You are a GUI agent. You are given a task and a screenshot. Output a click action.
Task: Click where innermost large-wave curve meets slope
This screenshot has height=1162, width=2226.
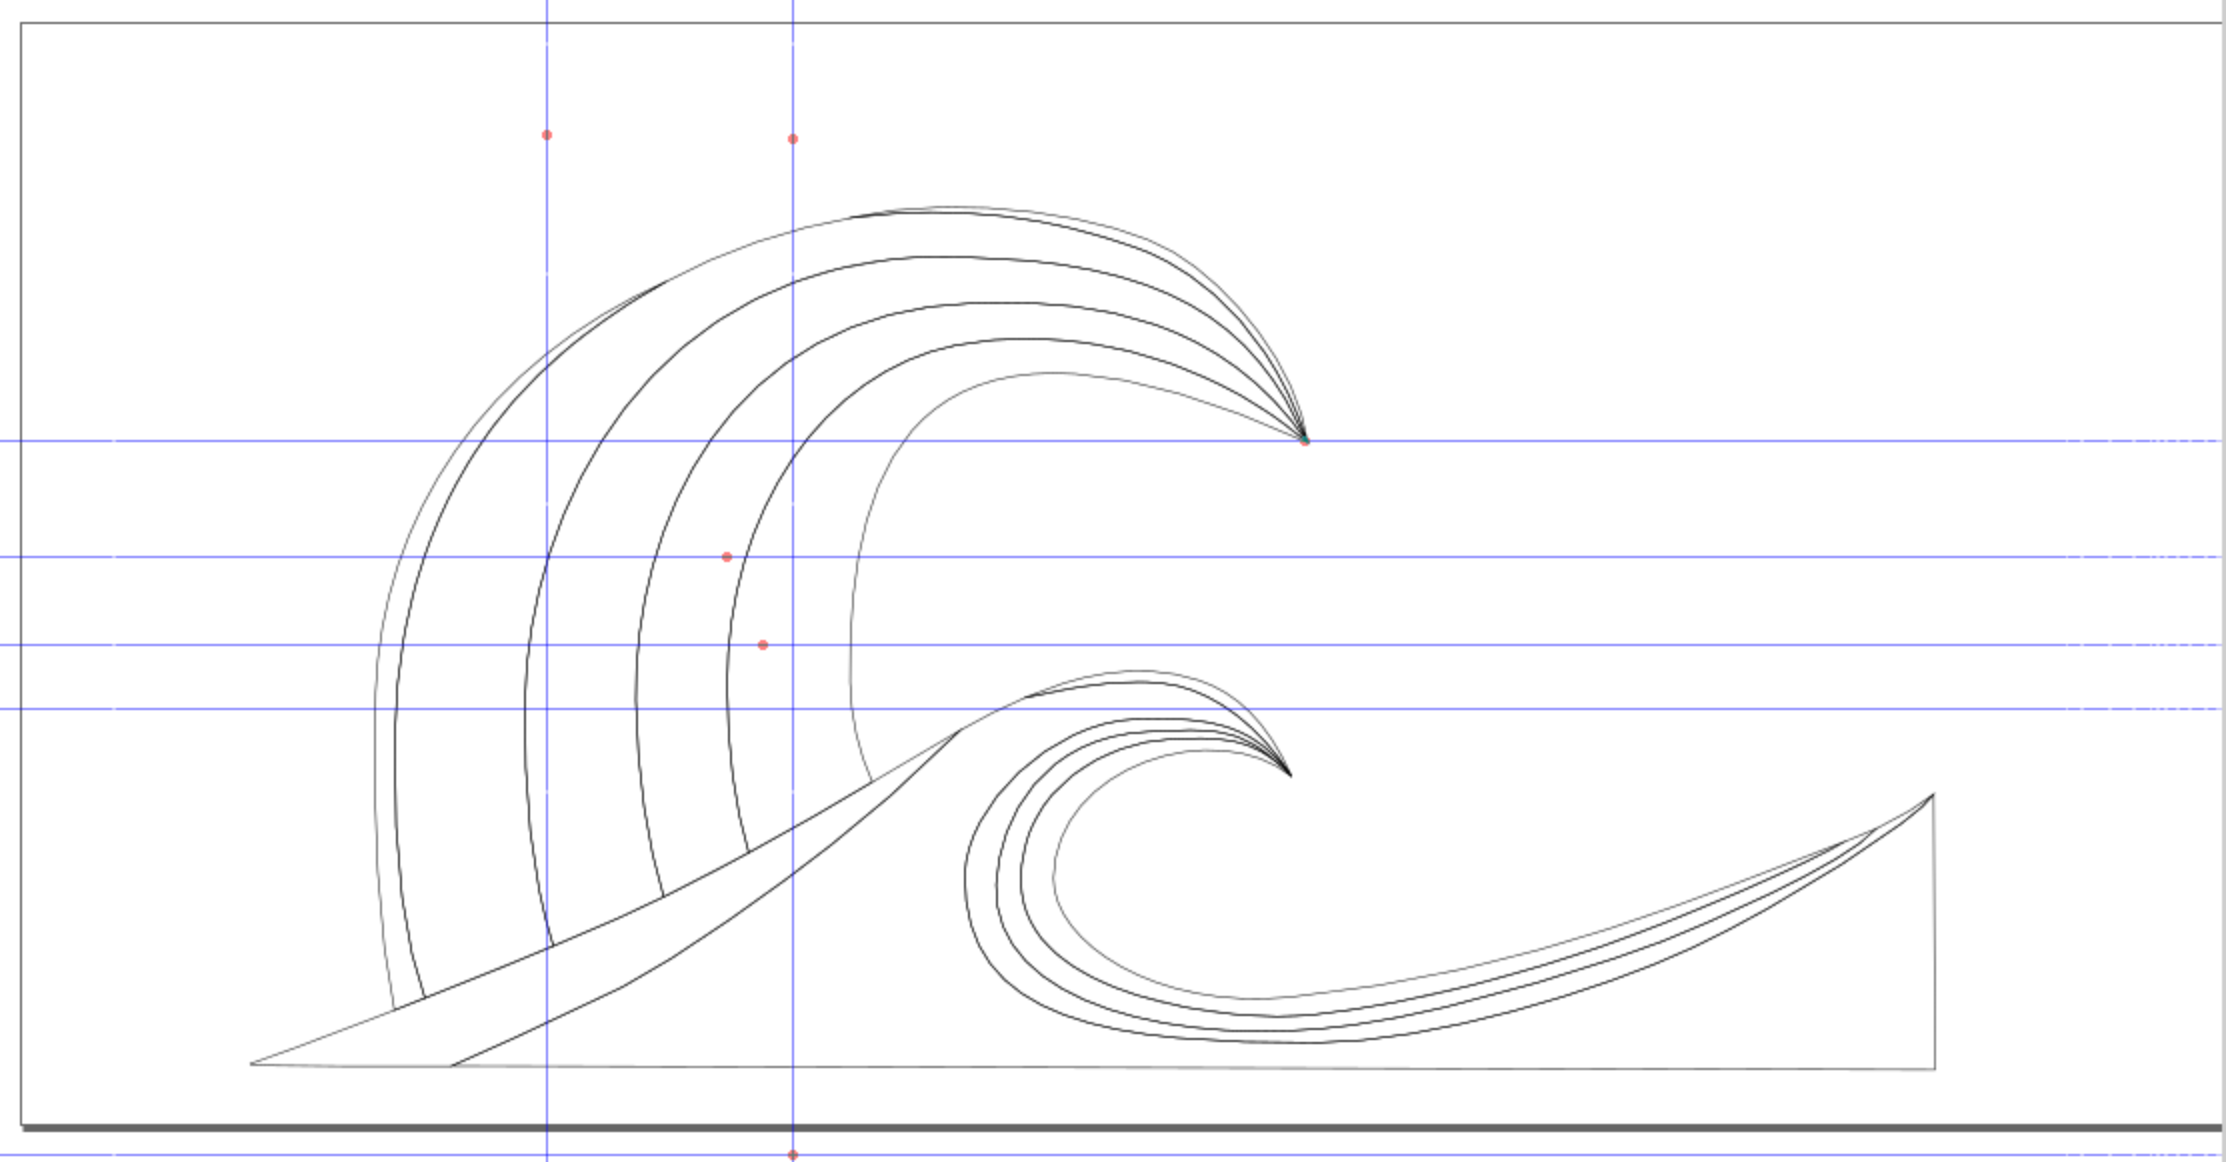pos(872,782)
